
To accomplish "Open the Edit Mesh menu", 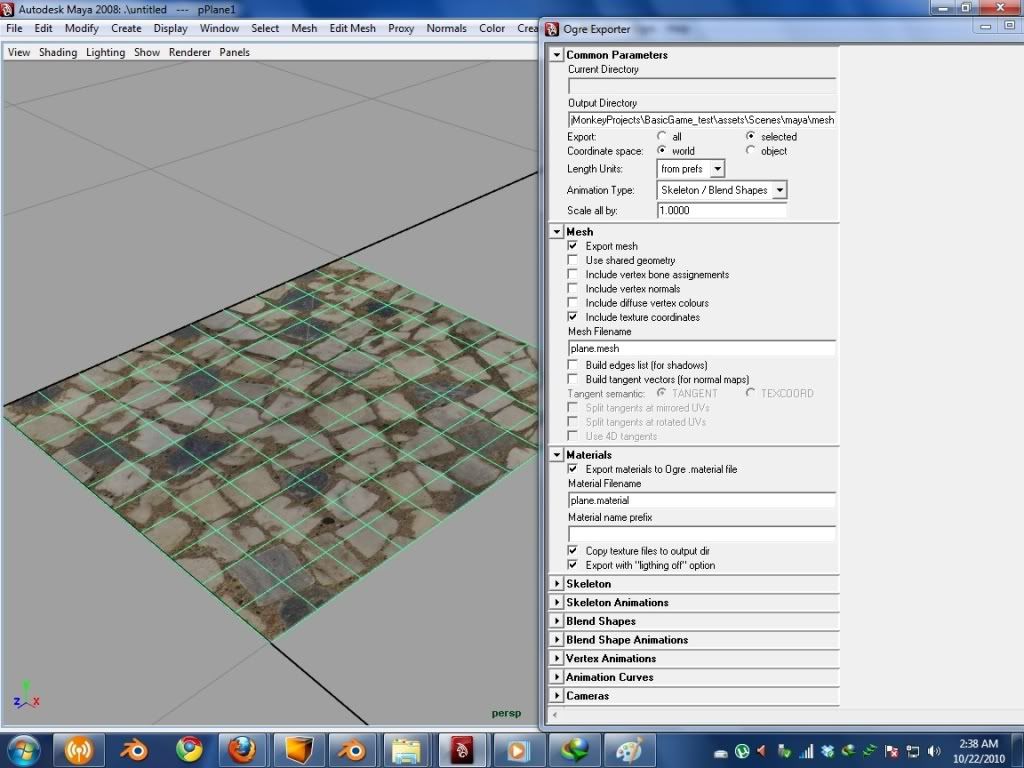I will pos(352,28).
